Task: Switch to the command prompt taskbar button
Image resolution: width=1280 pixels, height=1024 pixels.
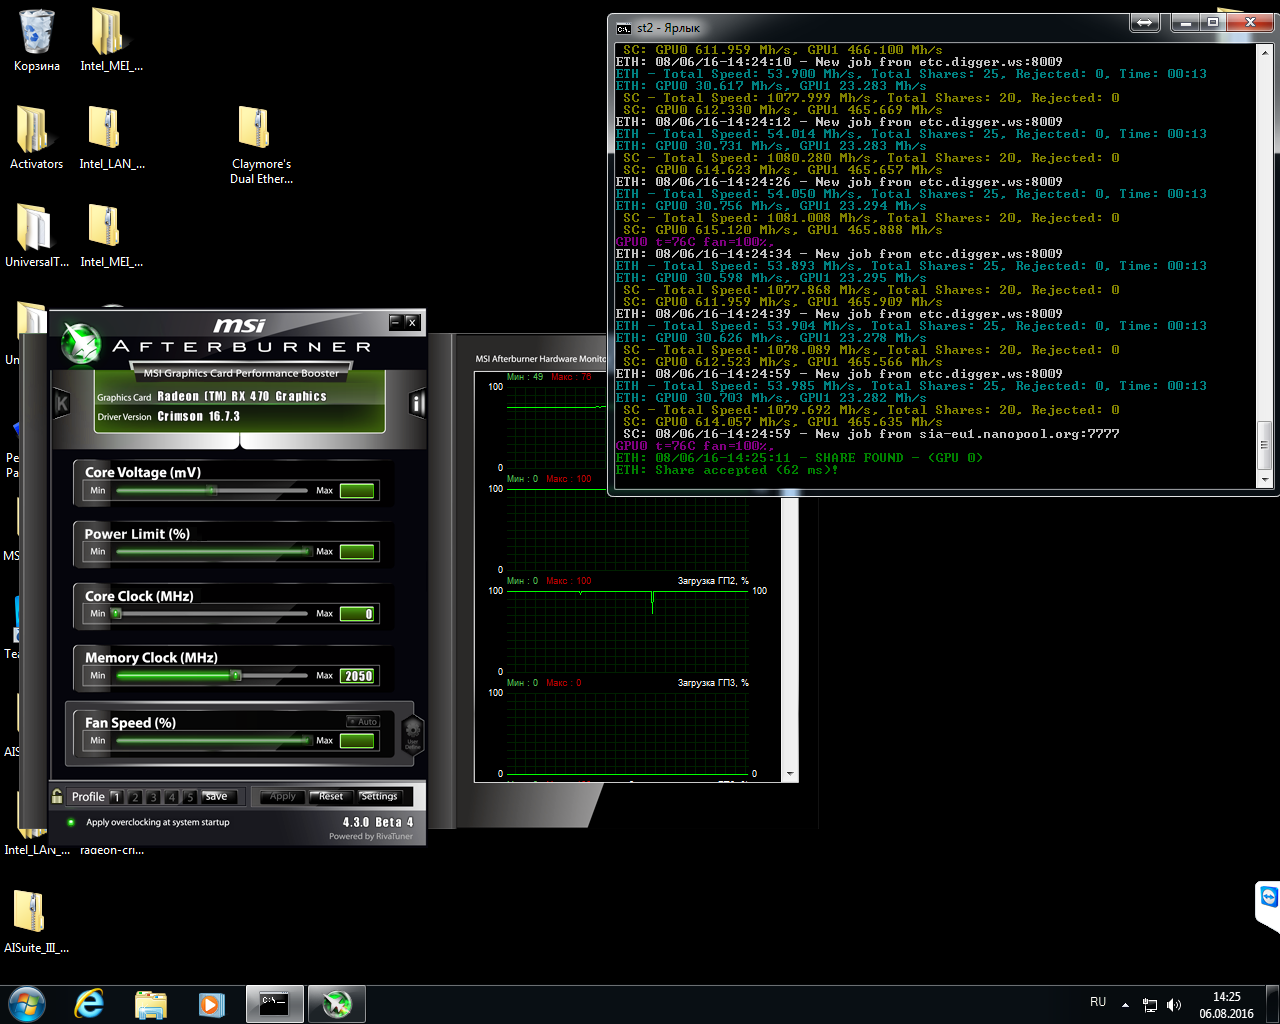Action: click(x=275, y=1004)
